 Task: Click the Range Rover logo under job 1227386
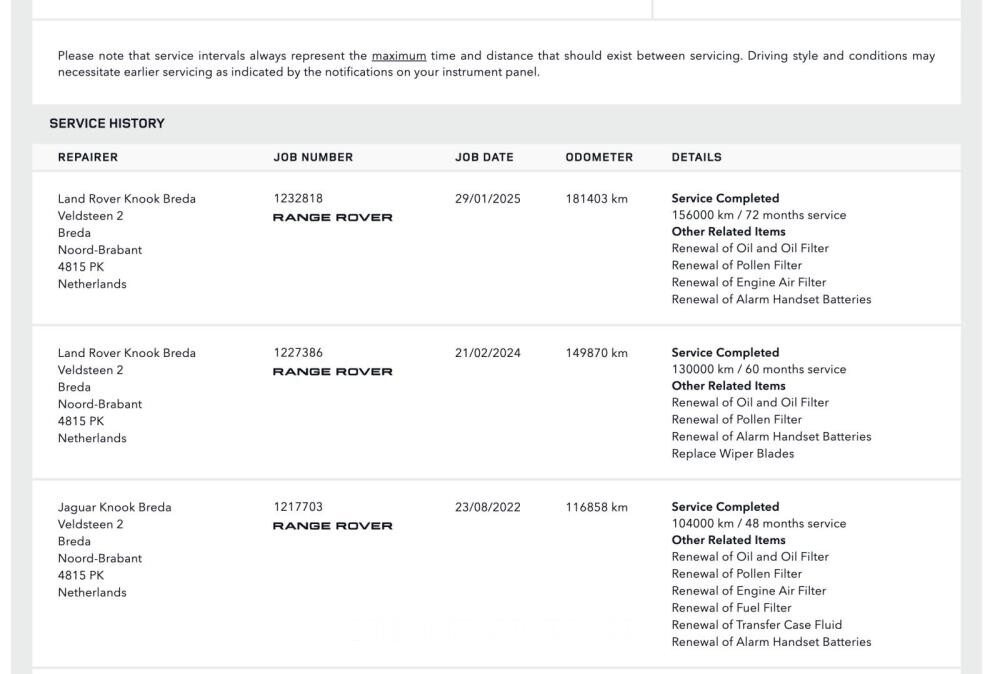333,372
